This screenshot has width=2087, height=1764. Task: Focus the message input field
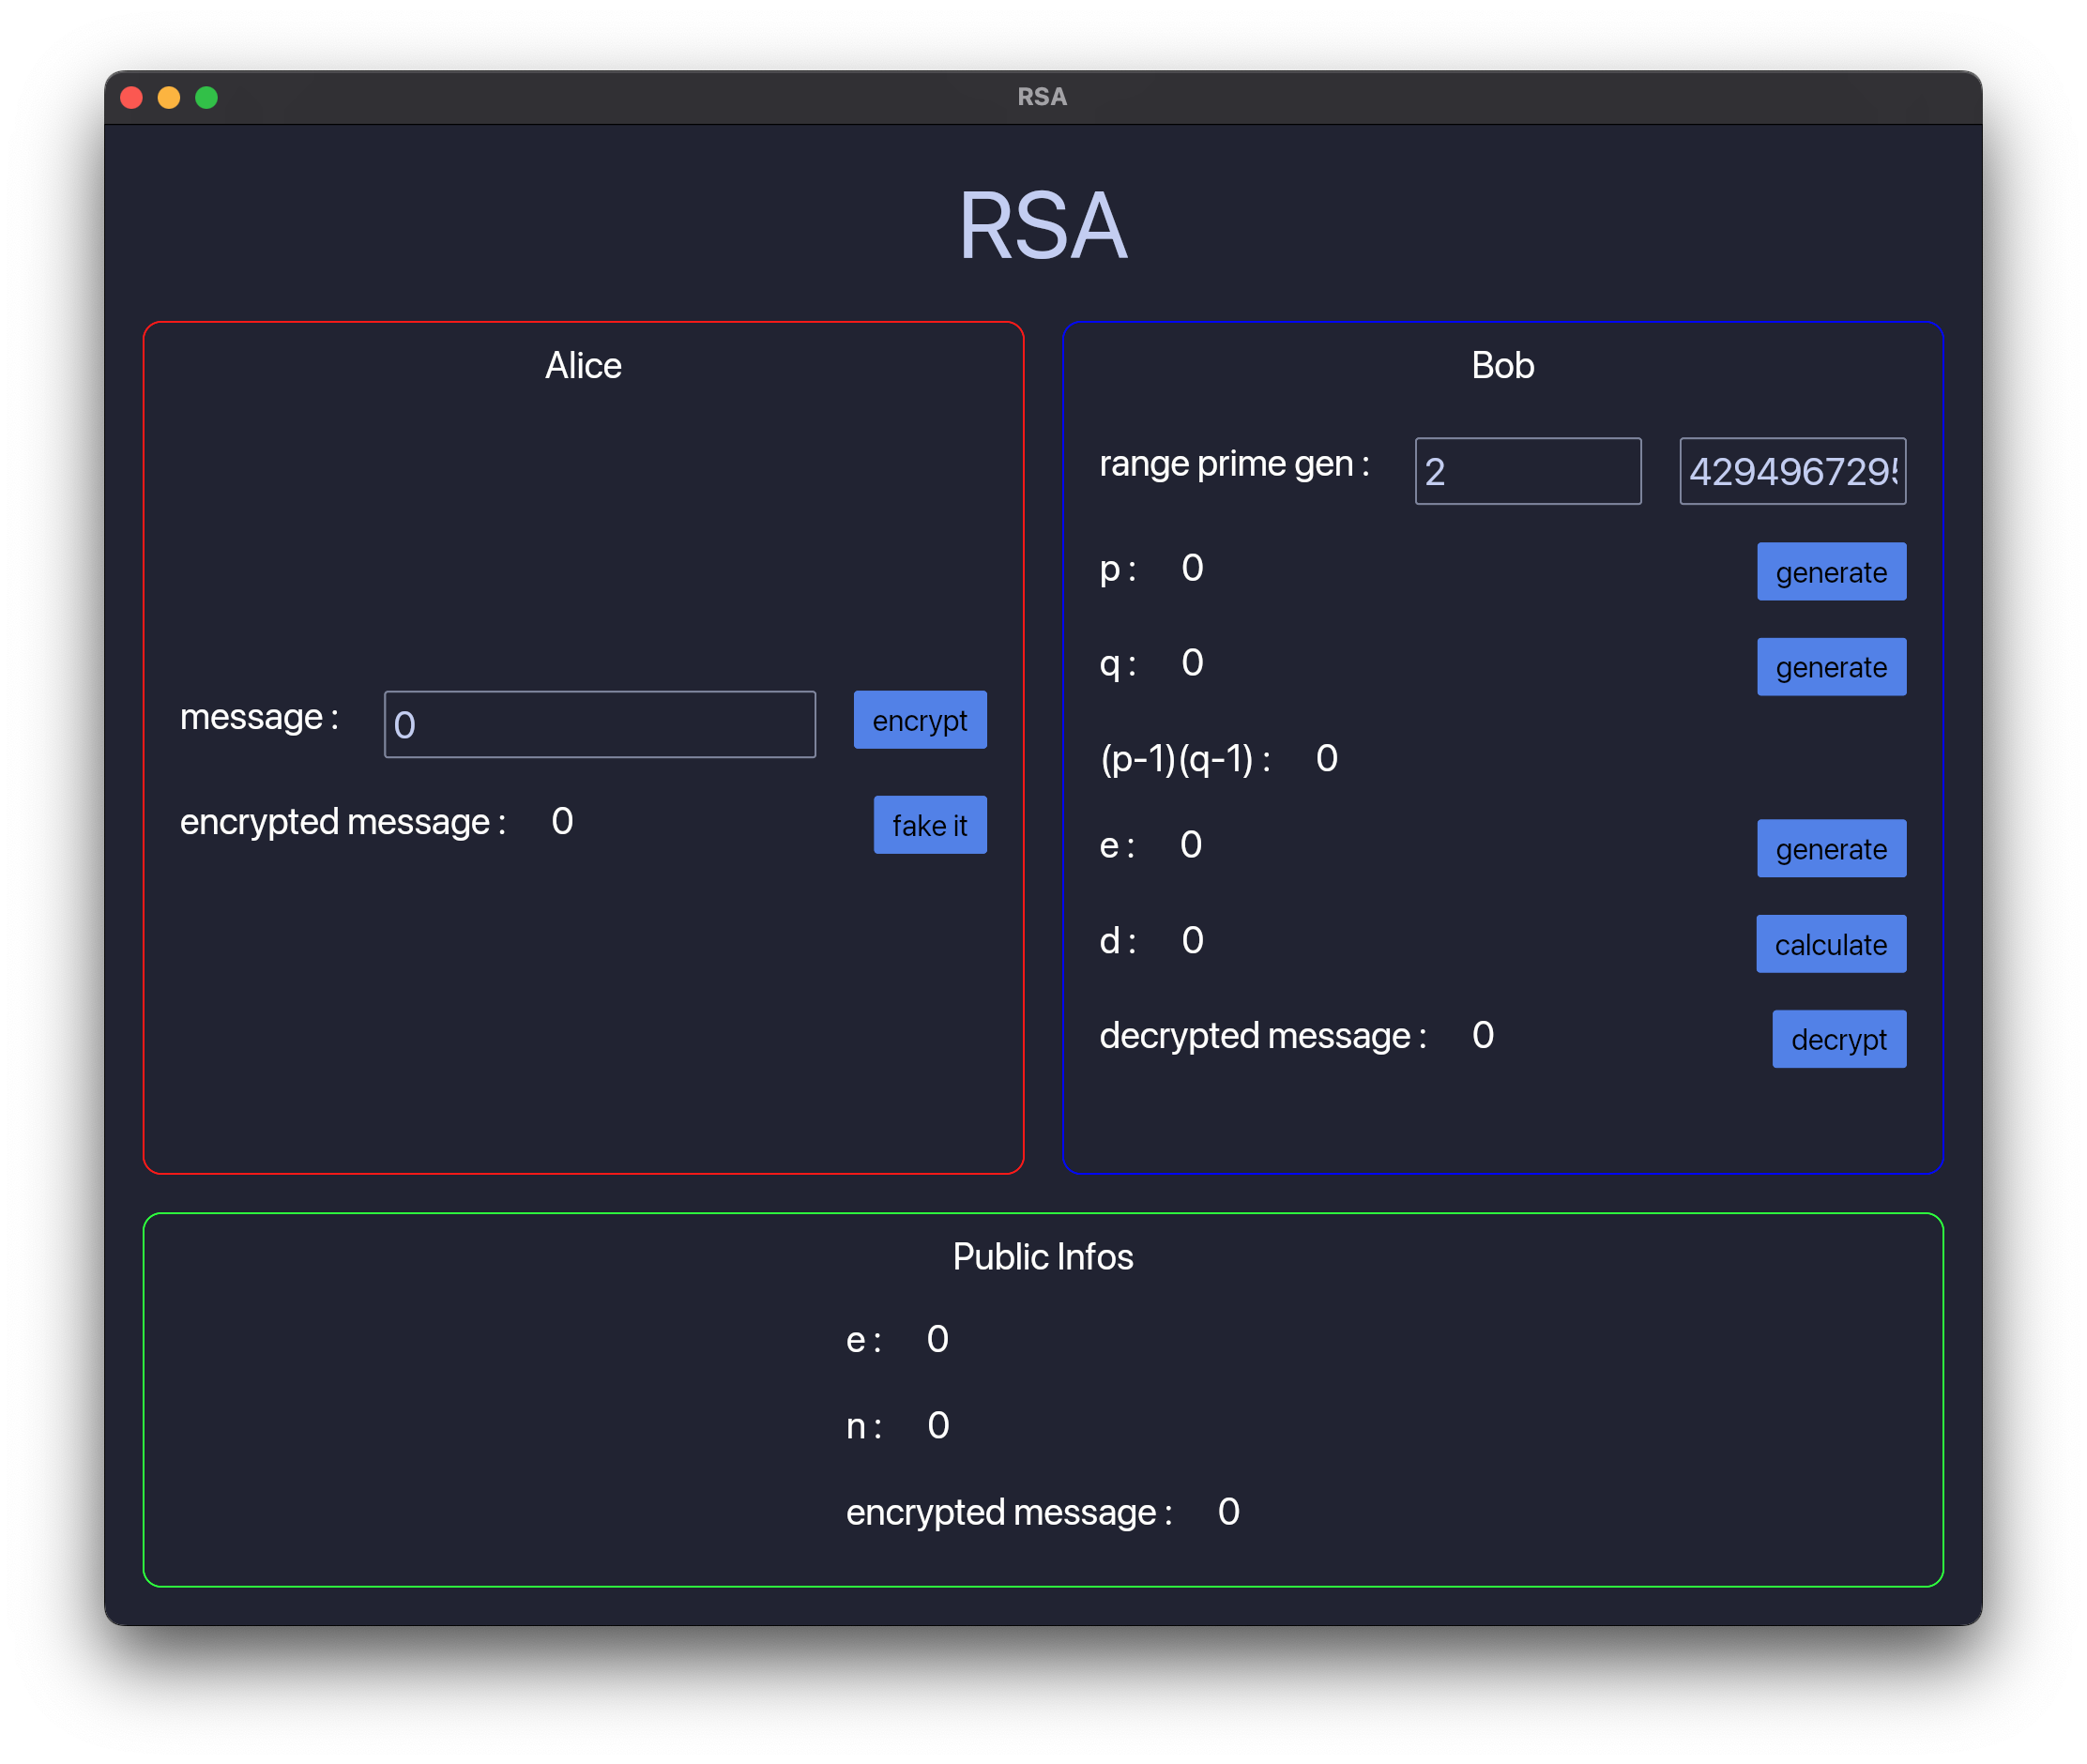tap(599, 724)
